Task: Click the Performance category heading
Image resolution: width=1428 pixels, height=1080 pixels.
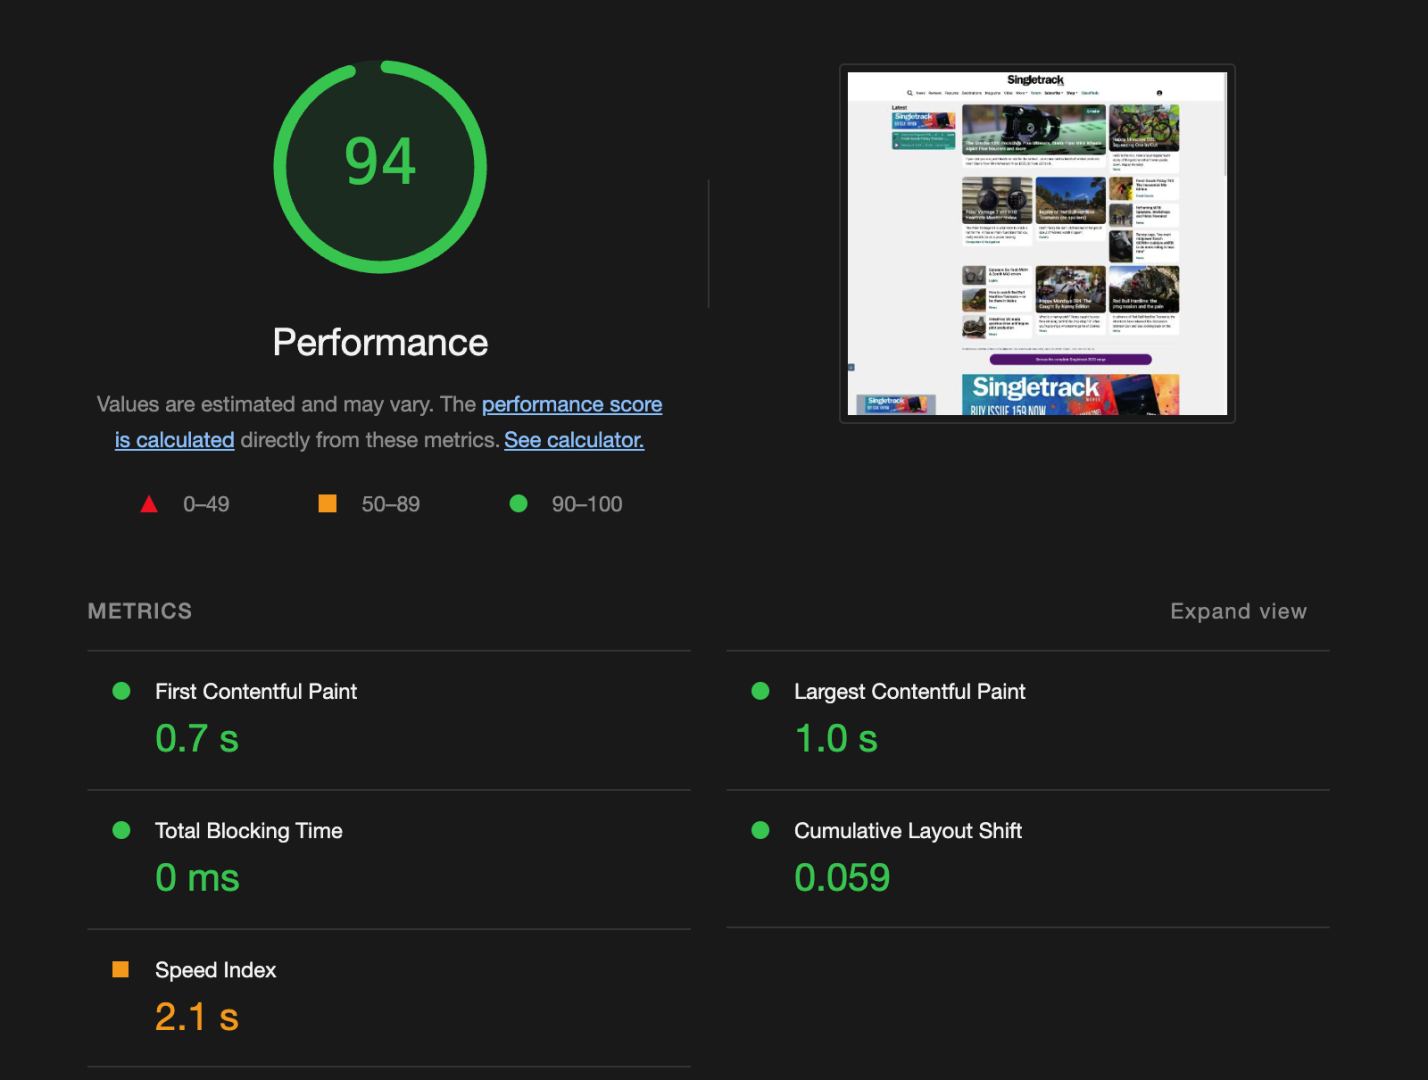Action: pos(380,343)
